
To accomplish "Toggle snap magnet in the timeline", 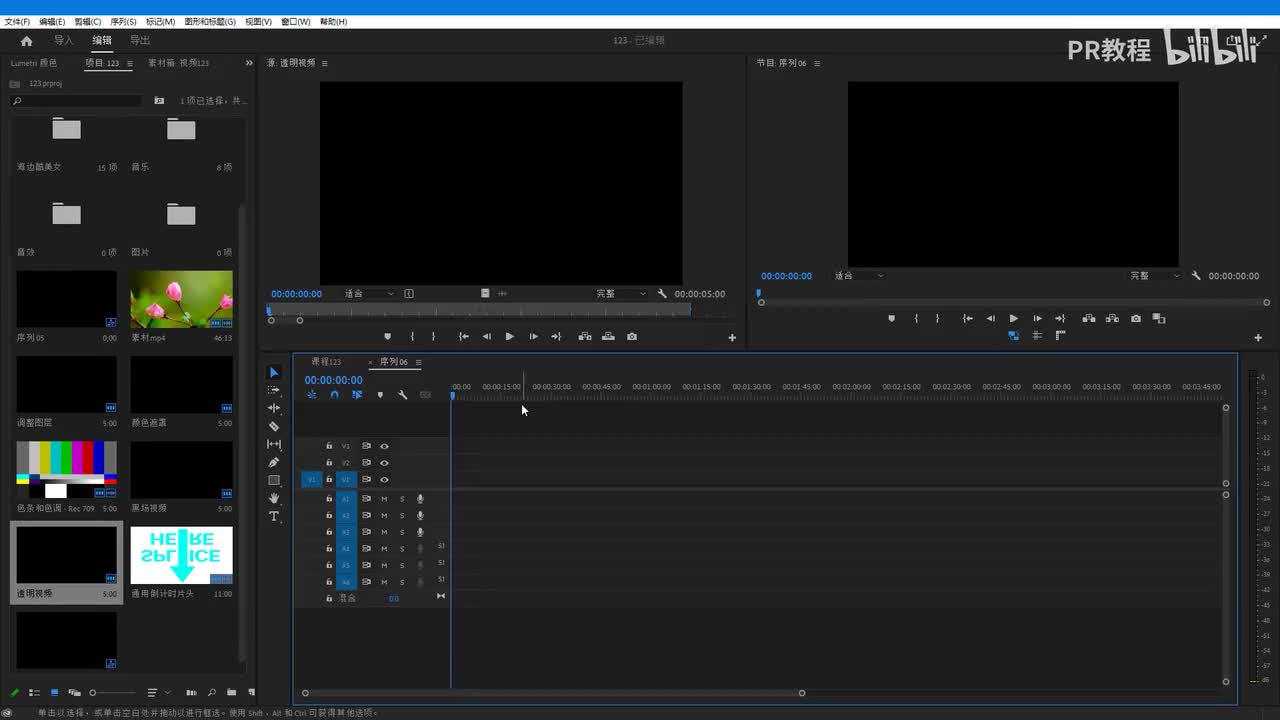I will coord(334,395).
